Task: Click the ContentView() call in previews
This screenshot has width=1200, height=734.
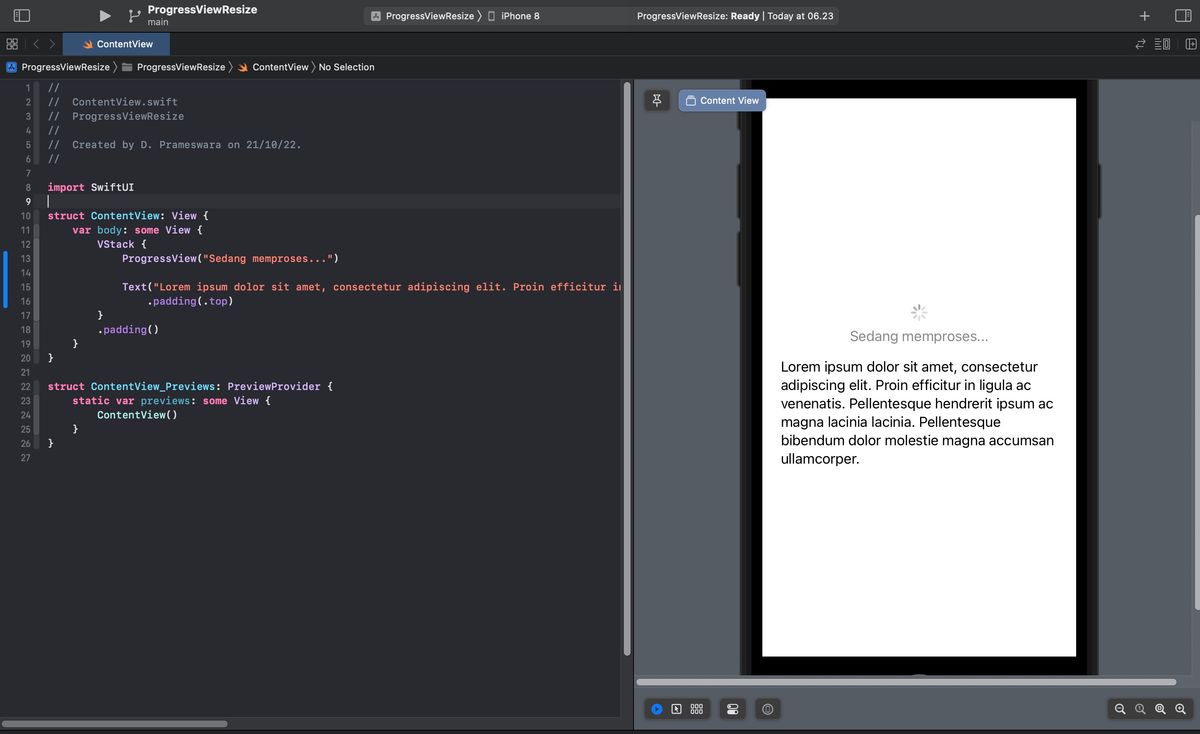Action: click(x=137, y=414)
